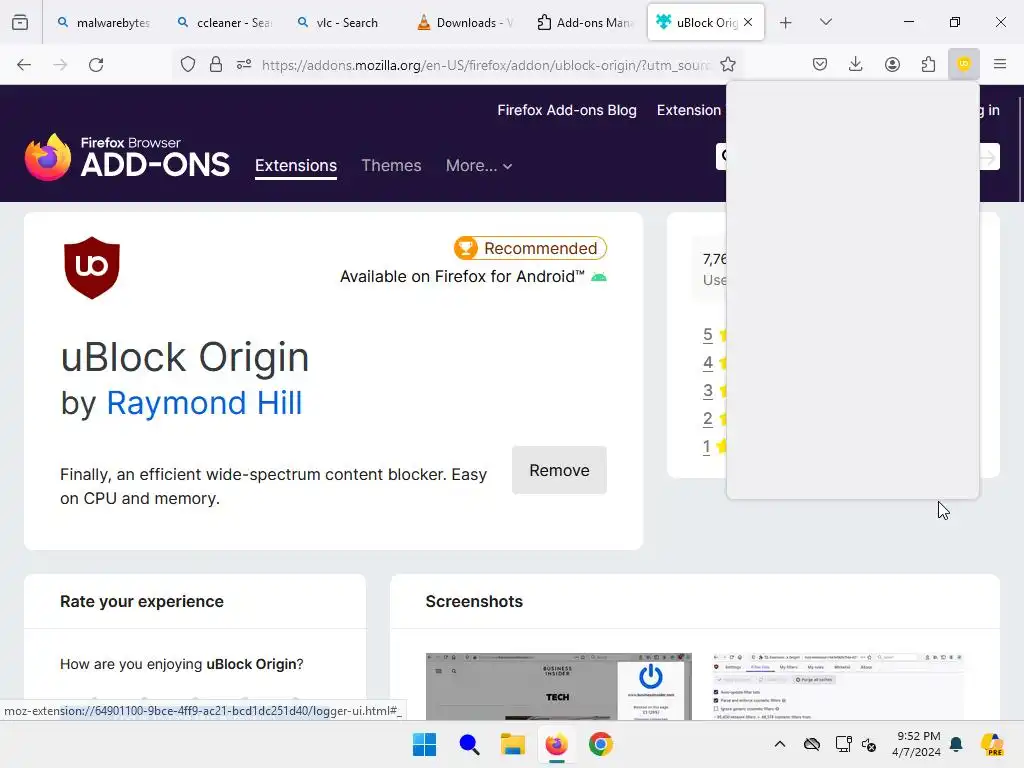Screen dimensions: 1024x768
Task: Open Windows Search from taskbar
Action: click(469, 744)
